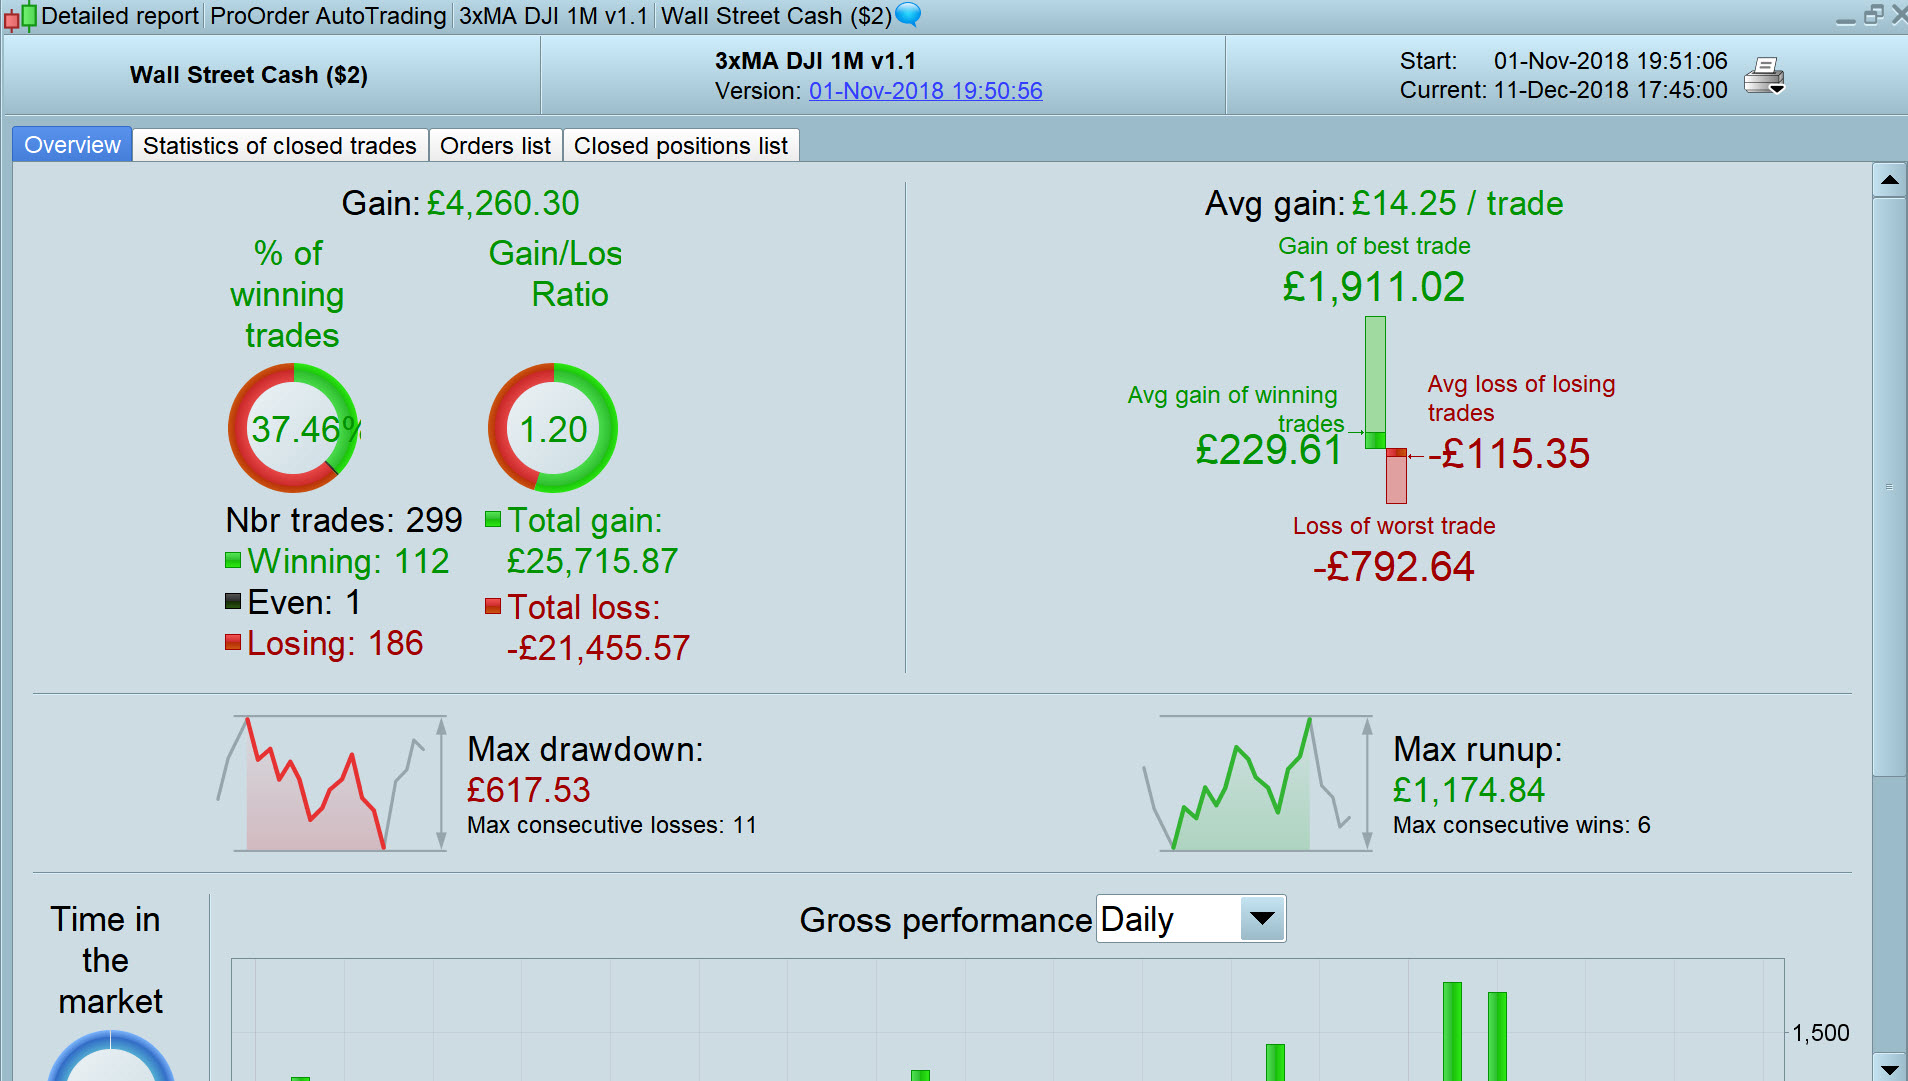Click the printer icon to print report
Image resolution: width=1908 pixels, height=1081 pixels.
tap(1764, 76)
